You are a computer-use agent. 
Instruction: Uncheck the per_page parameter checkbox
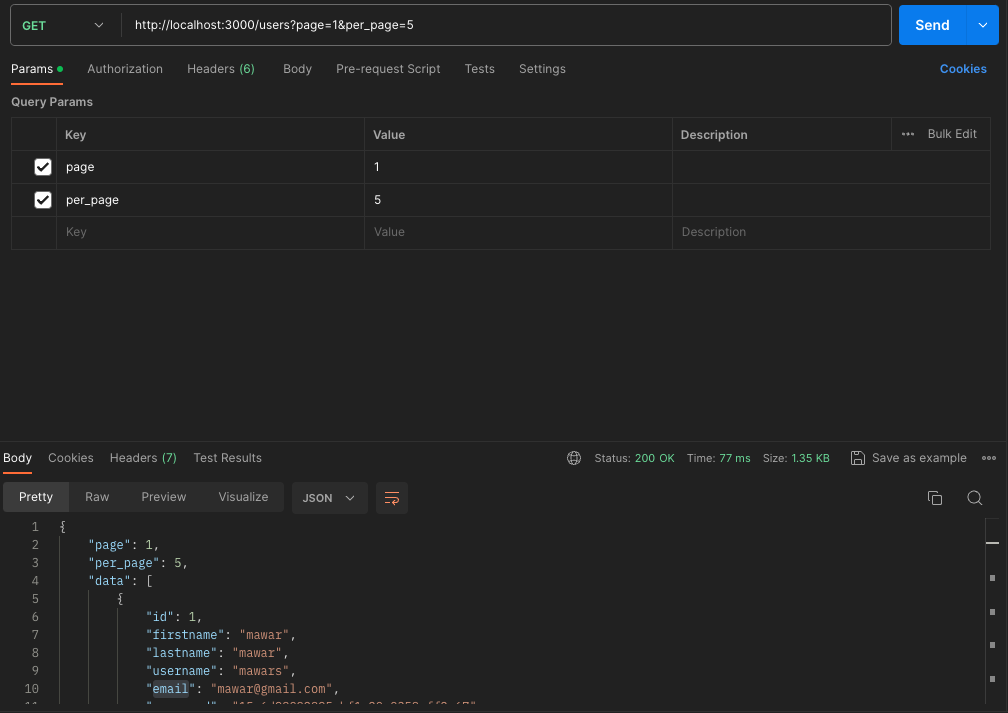pos(43,200)
